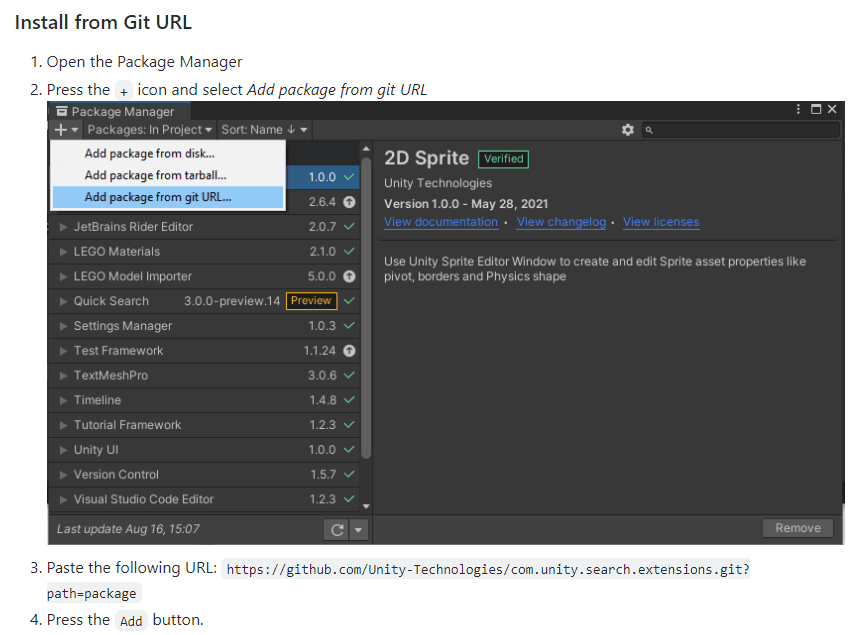The height and width of the screenshot is (635, 858).
Task: Click update-available icon for LEGO Model Importer
Action: [x=349, y=276]
